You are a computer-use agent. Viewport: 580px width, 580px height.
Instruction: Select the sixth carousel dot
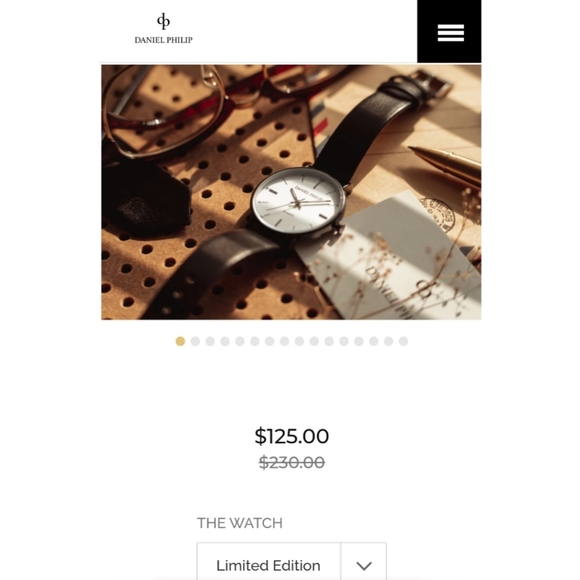(x=254, y=341)
